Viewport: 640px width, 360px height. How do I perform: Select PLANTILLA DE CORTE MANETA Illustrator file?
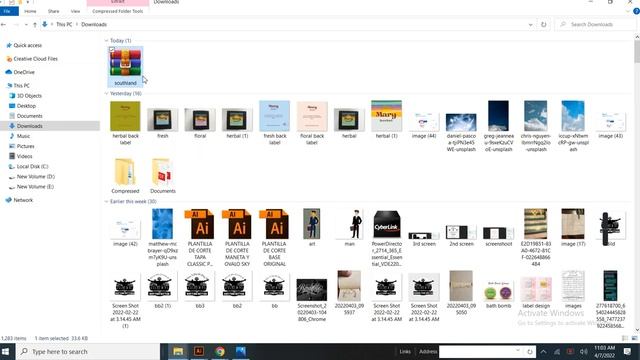coord(237,224)
